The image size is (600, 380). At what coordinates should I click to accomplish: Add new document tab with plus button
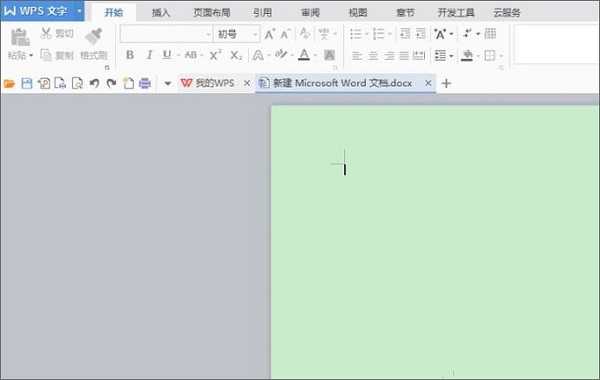pyautogui.click(x=446, y=83)
